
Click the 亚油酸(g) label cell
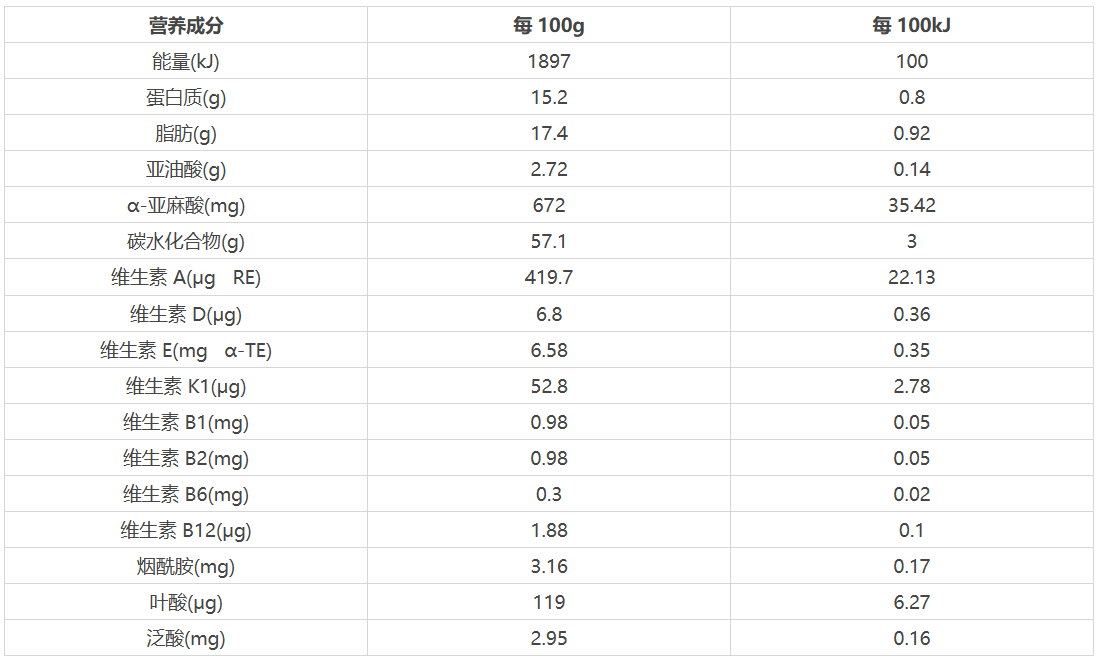coord(185,169)
